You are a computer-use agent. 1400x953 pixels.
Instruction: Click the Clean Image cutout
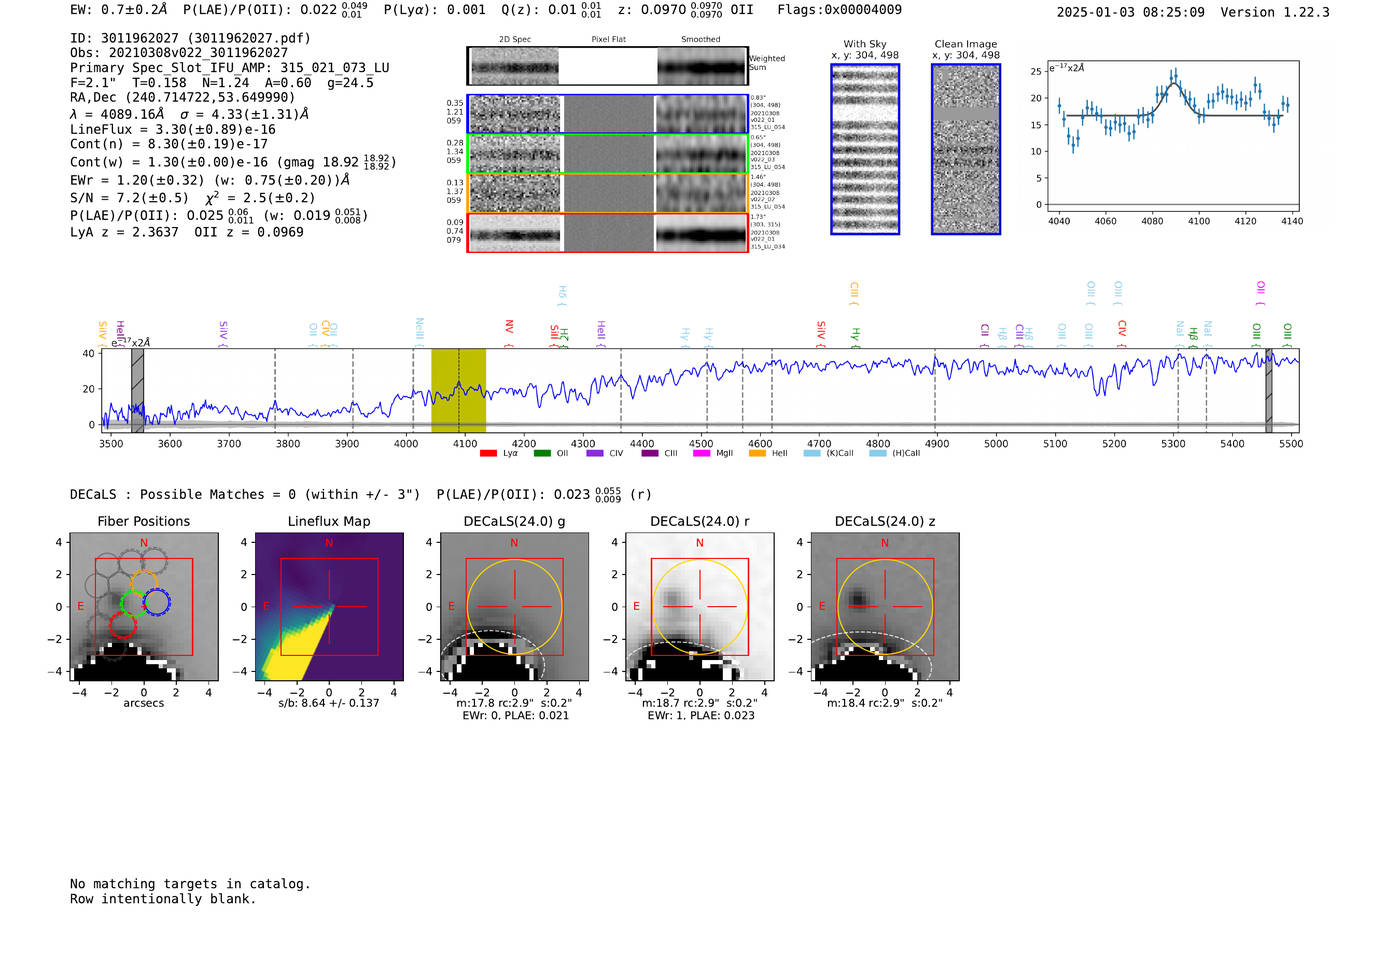coord(966,149)
